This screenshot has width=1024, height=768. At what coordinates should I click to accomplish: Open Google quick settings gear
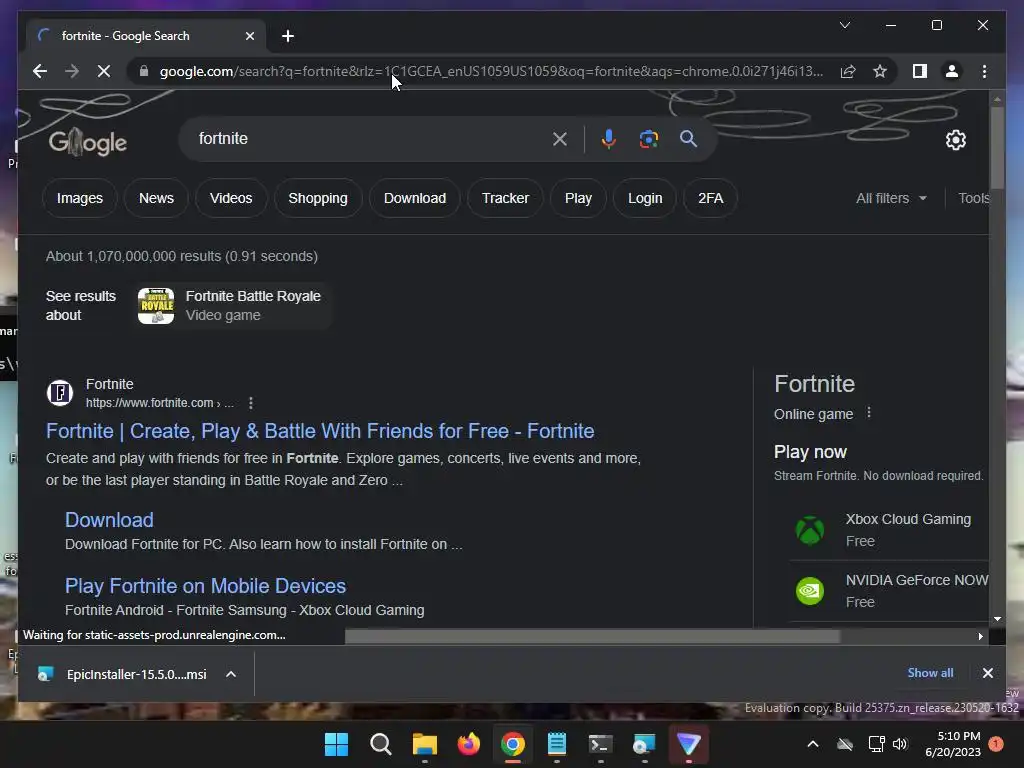pyautogui.click(x=955, y=140)
